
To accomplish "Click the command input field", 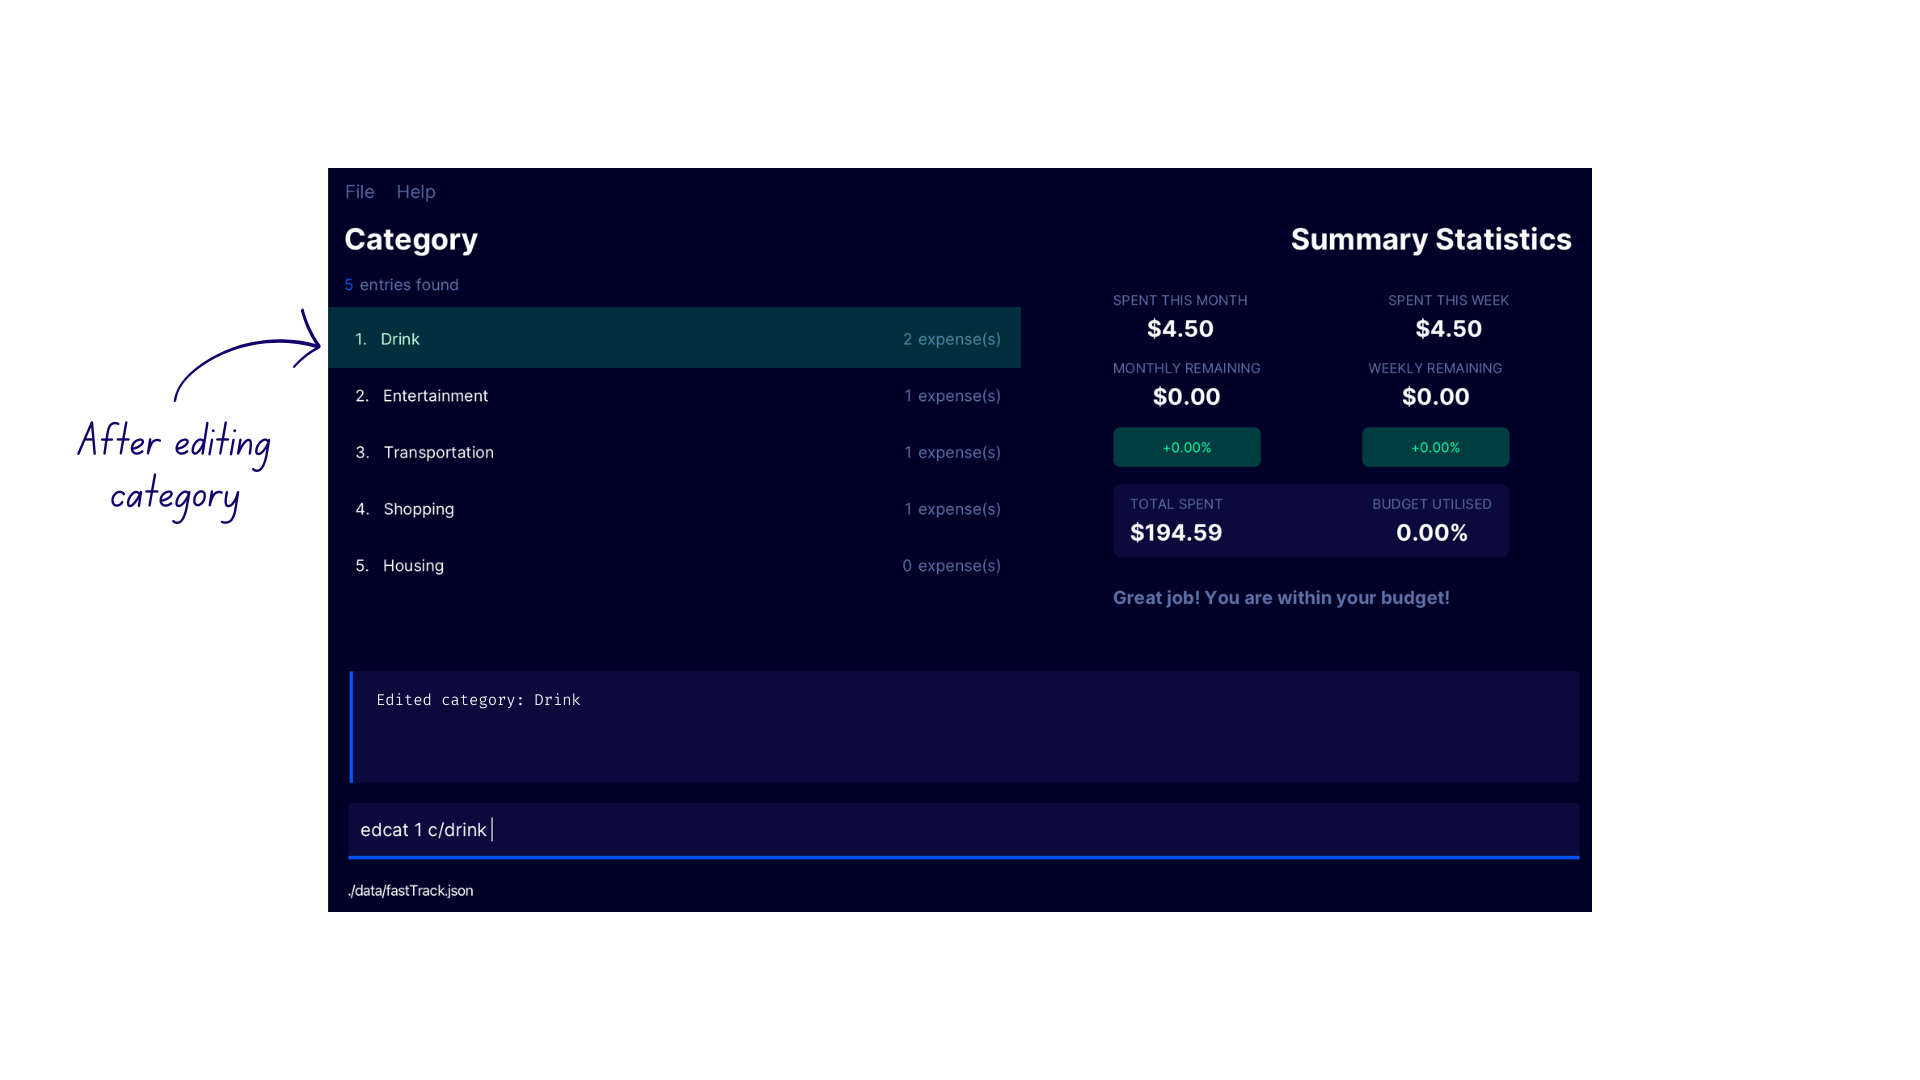I will coord(964,830).
